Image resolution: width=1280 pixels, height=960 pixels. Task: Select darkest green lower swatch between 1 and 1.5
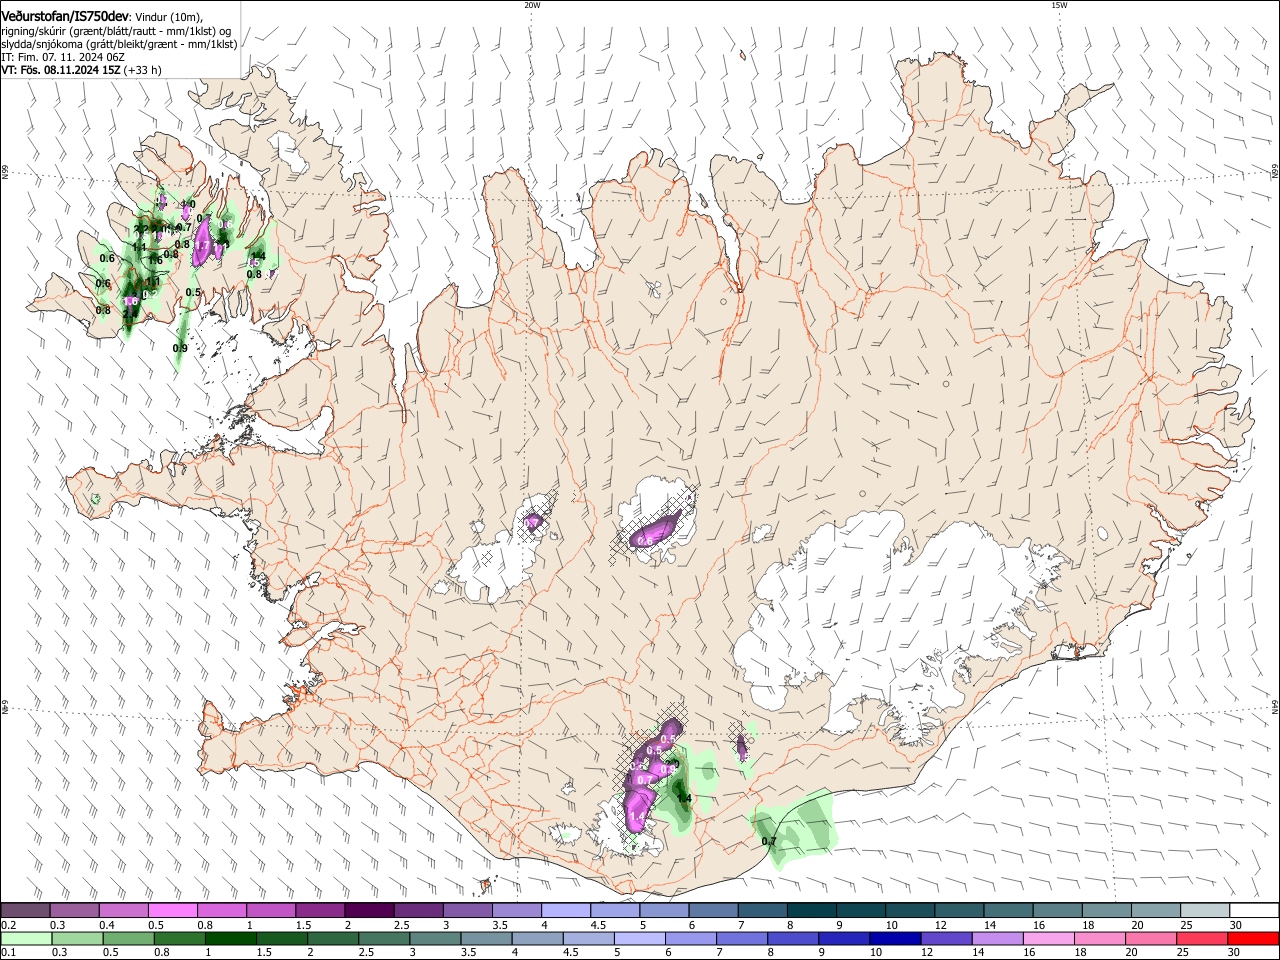pos(230,939)
